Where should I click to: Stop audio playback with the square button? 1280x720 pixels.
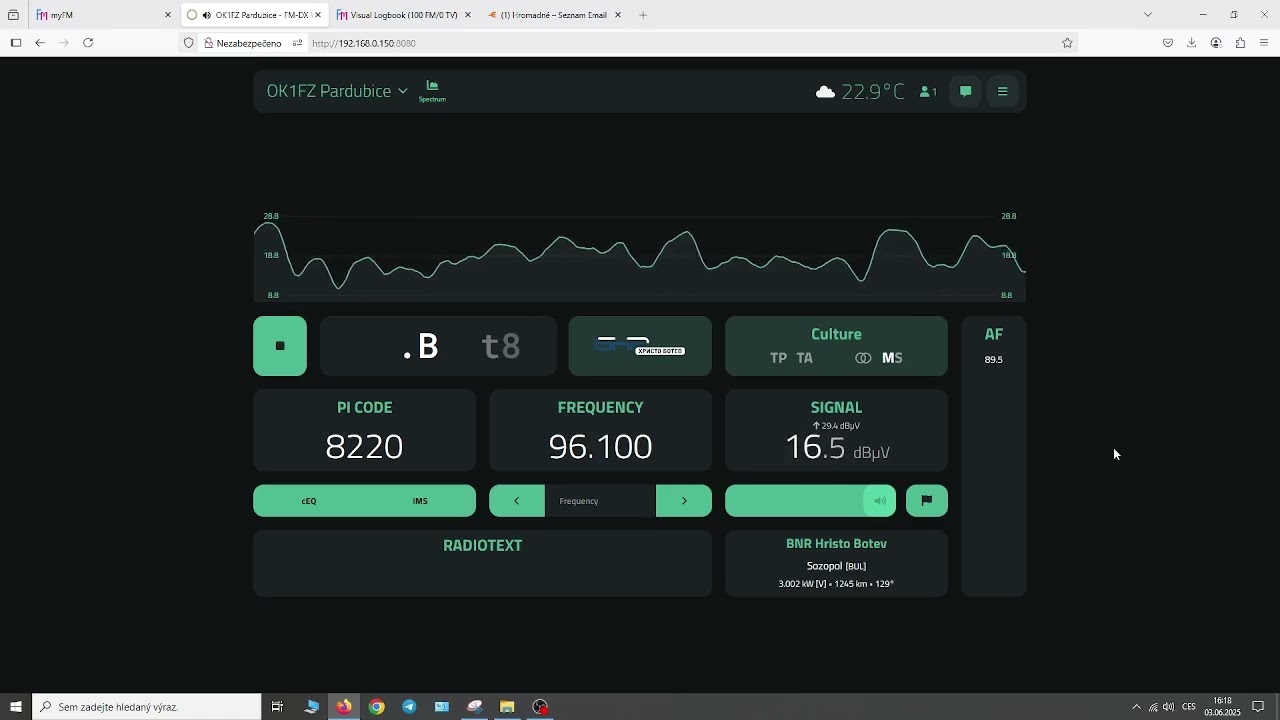(x=280, y=346)
